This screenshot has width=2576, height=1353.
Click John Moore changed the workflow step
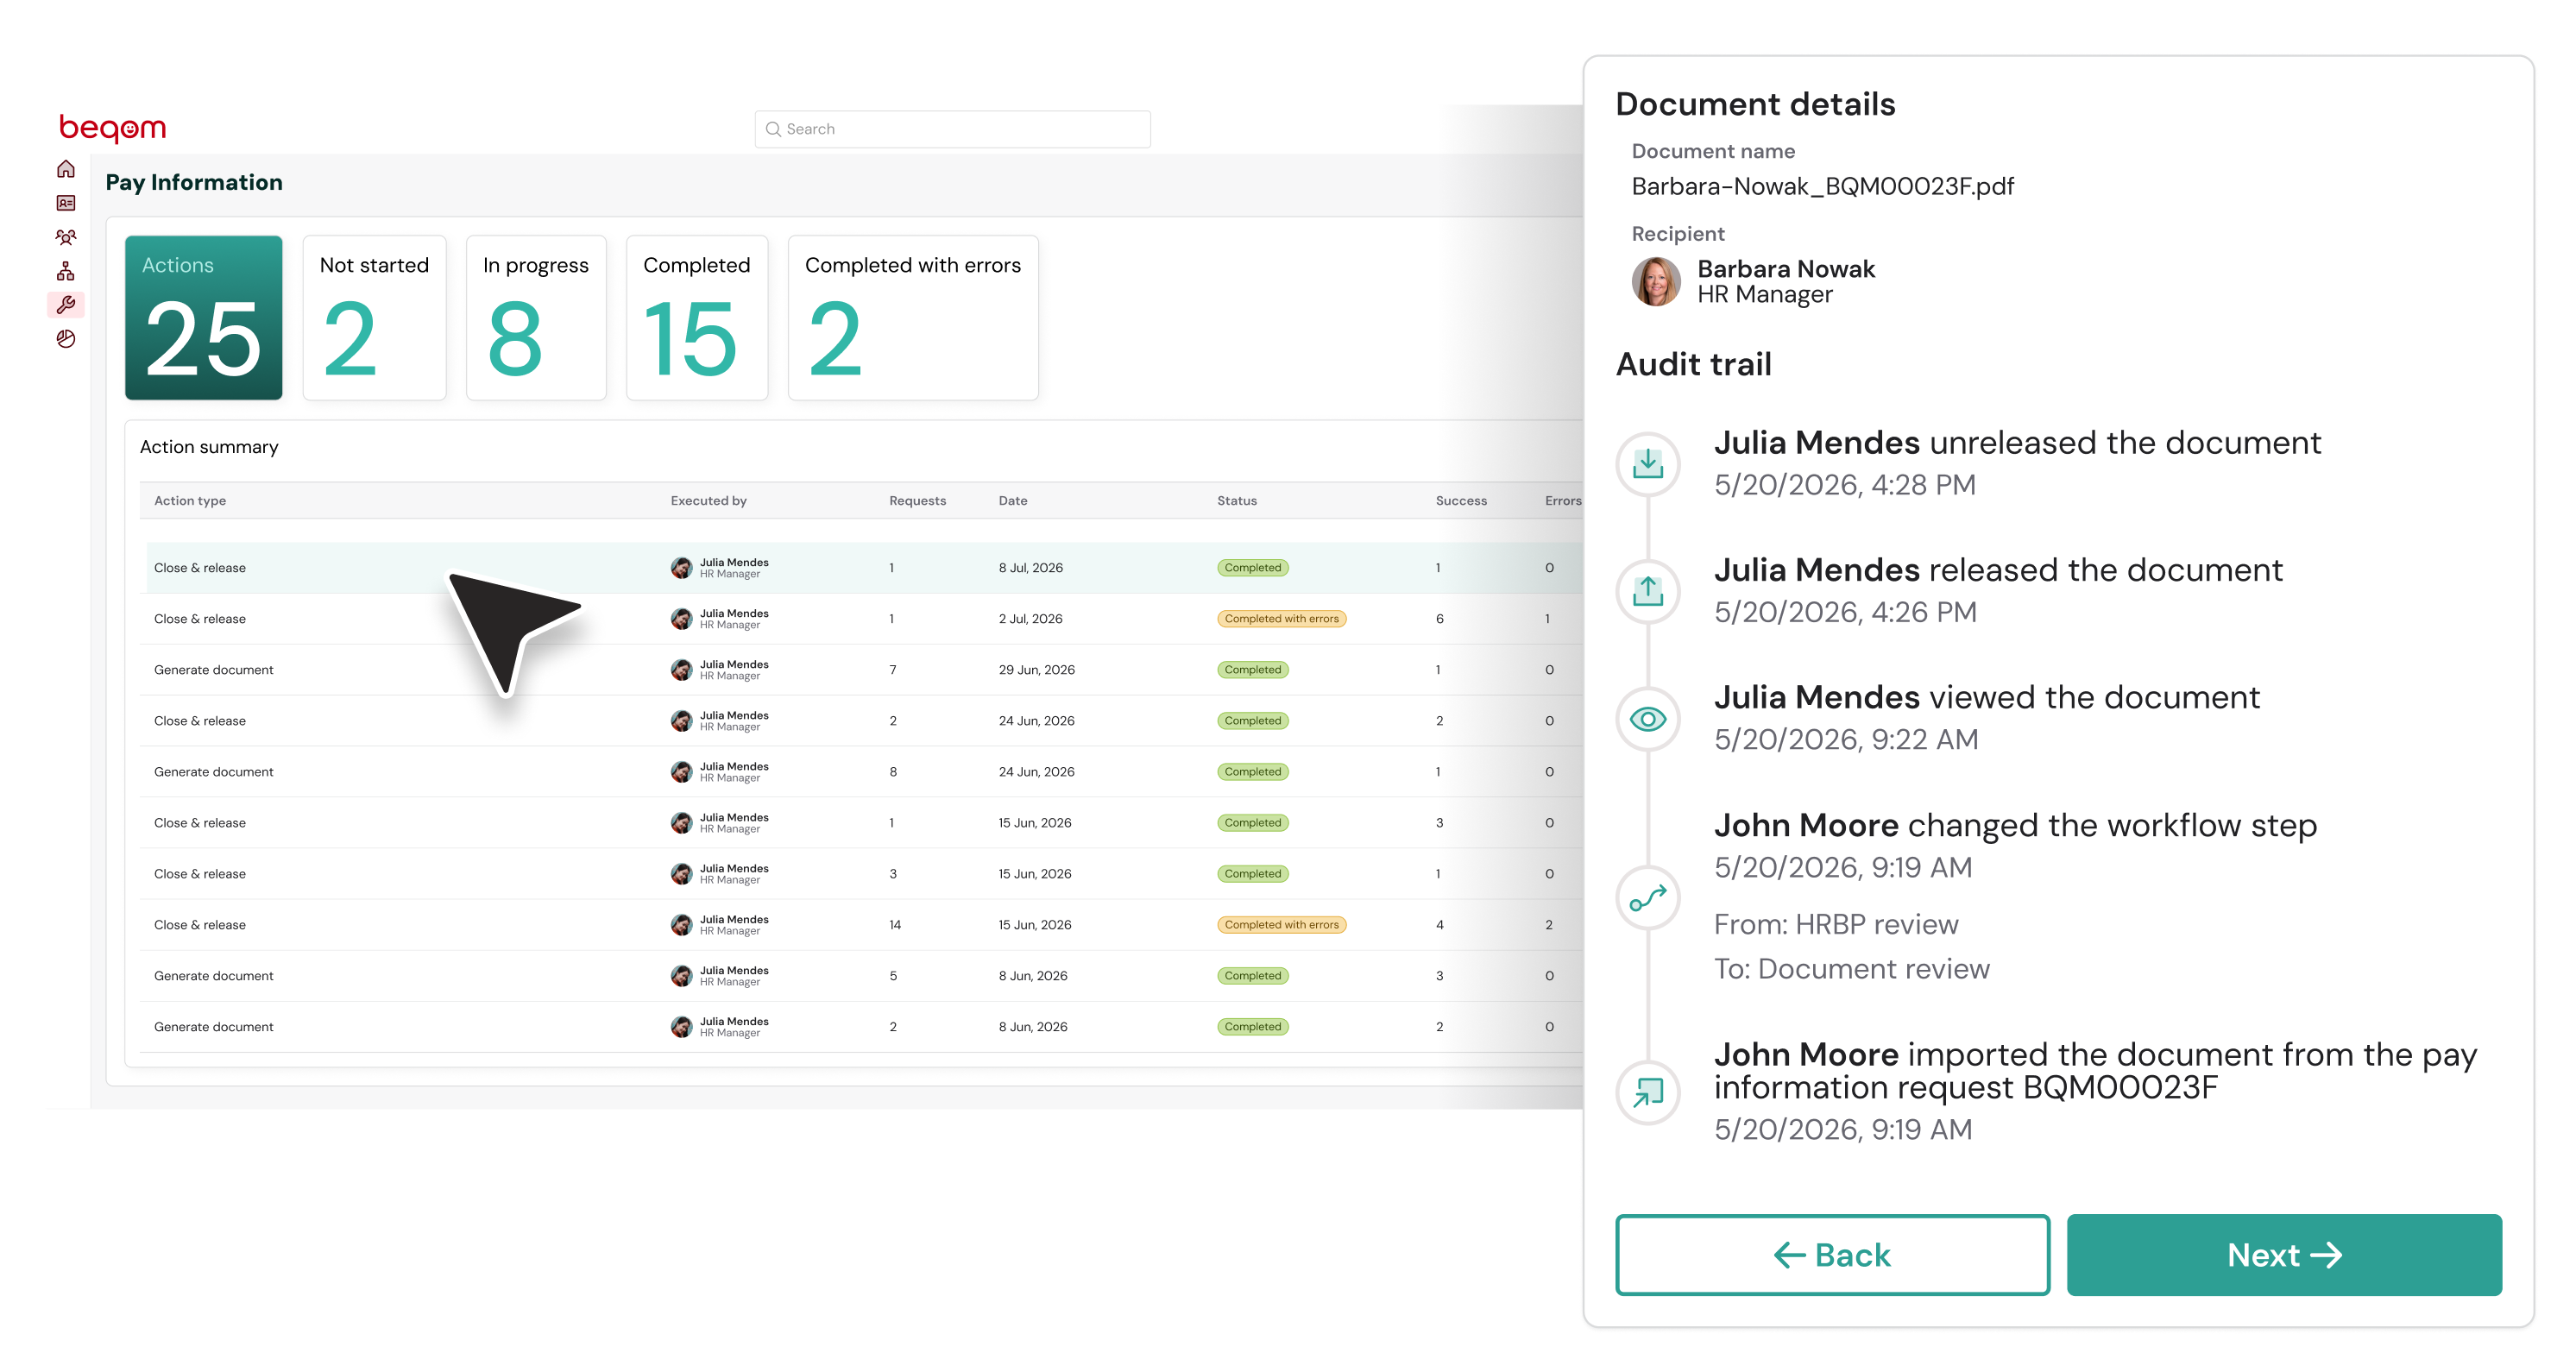point(2015,826)
